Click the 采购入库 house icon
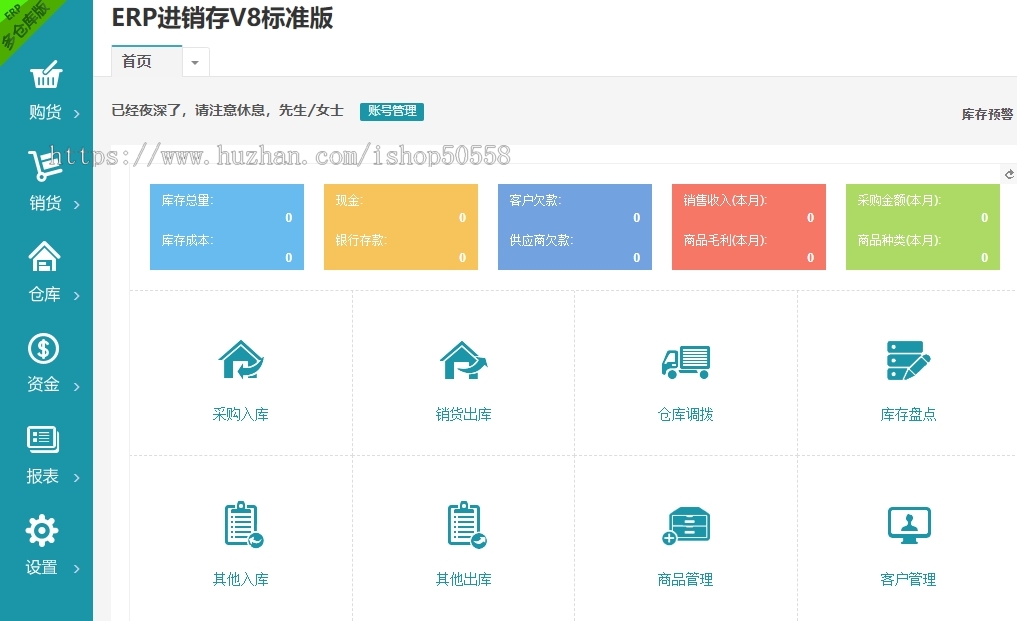This screenshot has width=1017, height=621. click(241, 360)
